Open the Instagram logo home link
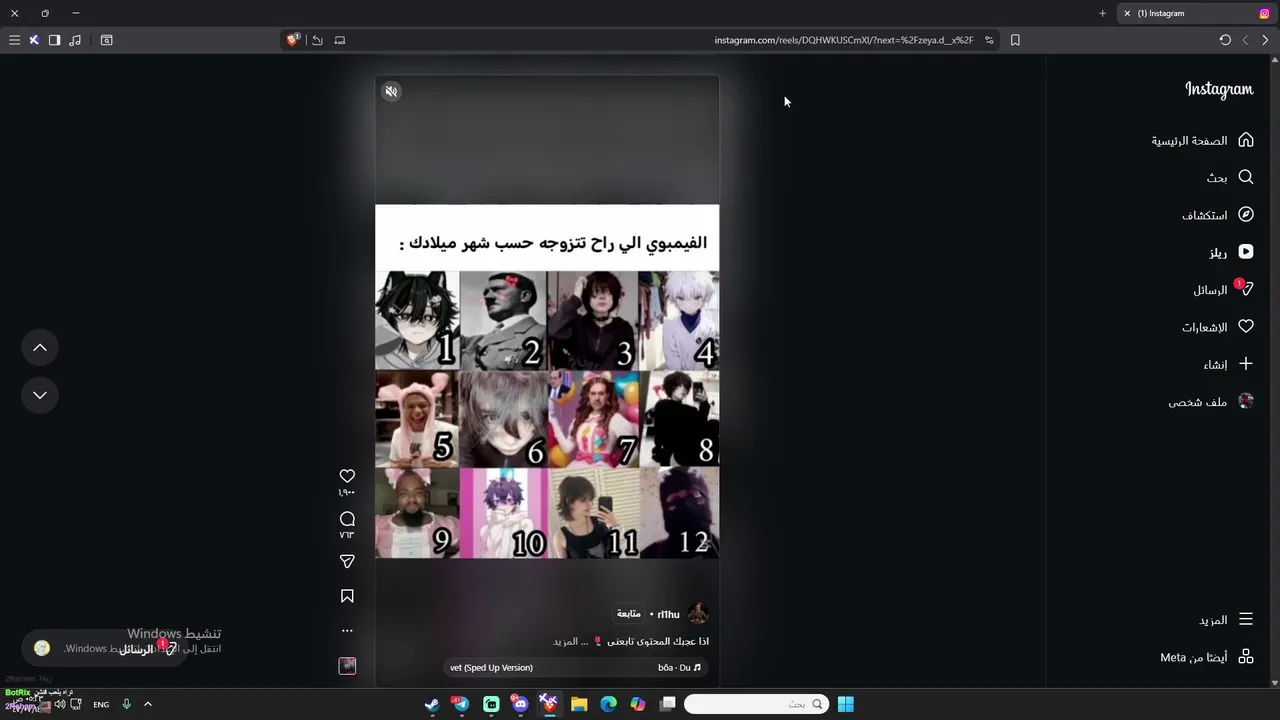This screenshot has height=720, width=1280. click(1219, 89)
